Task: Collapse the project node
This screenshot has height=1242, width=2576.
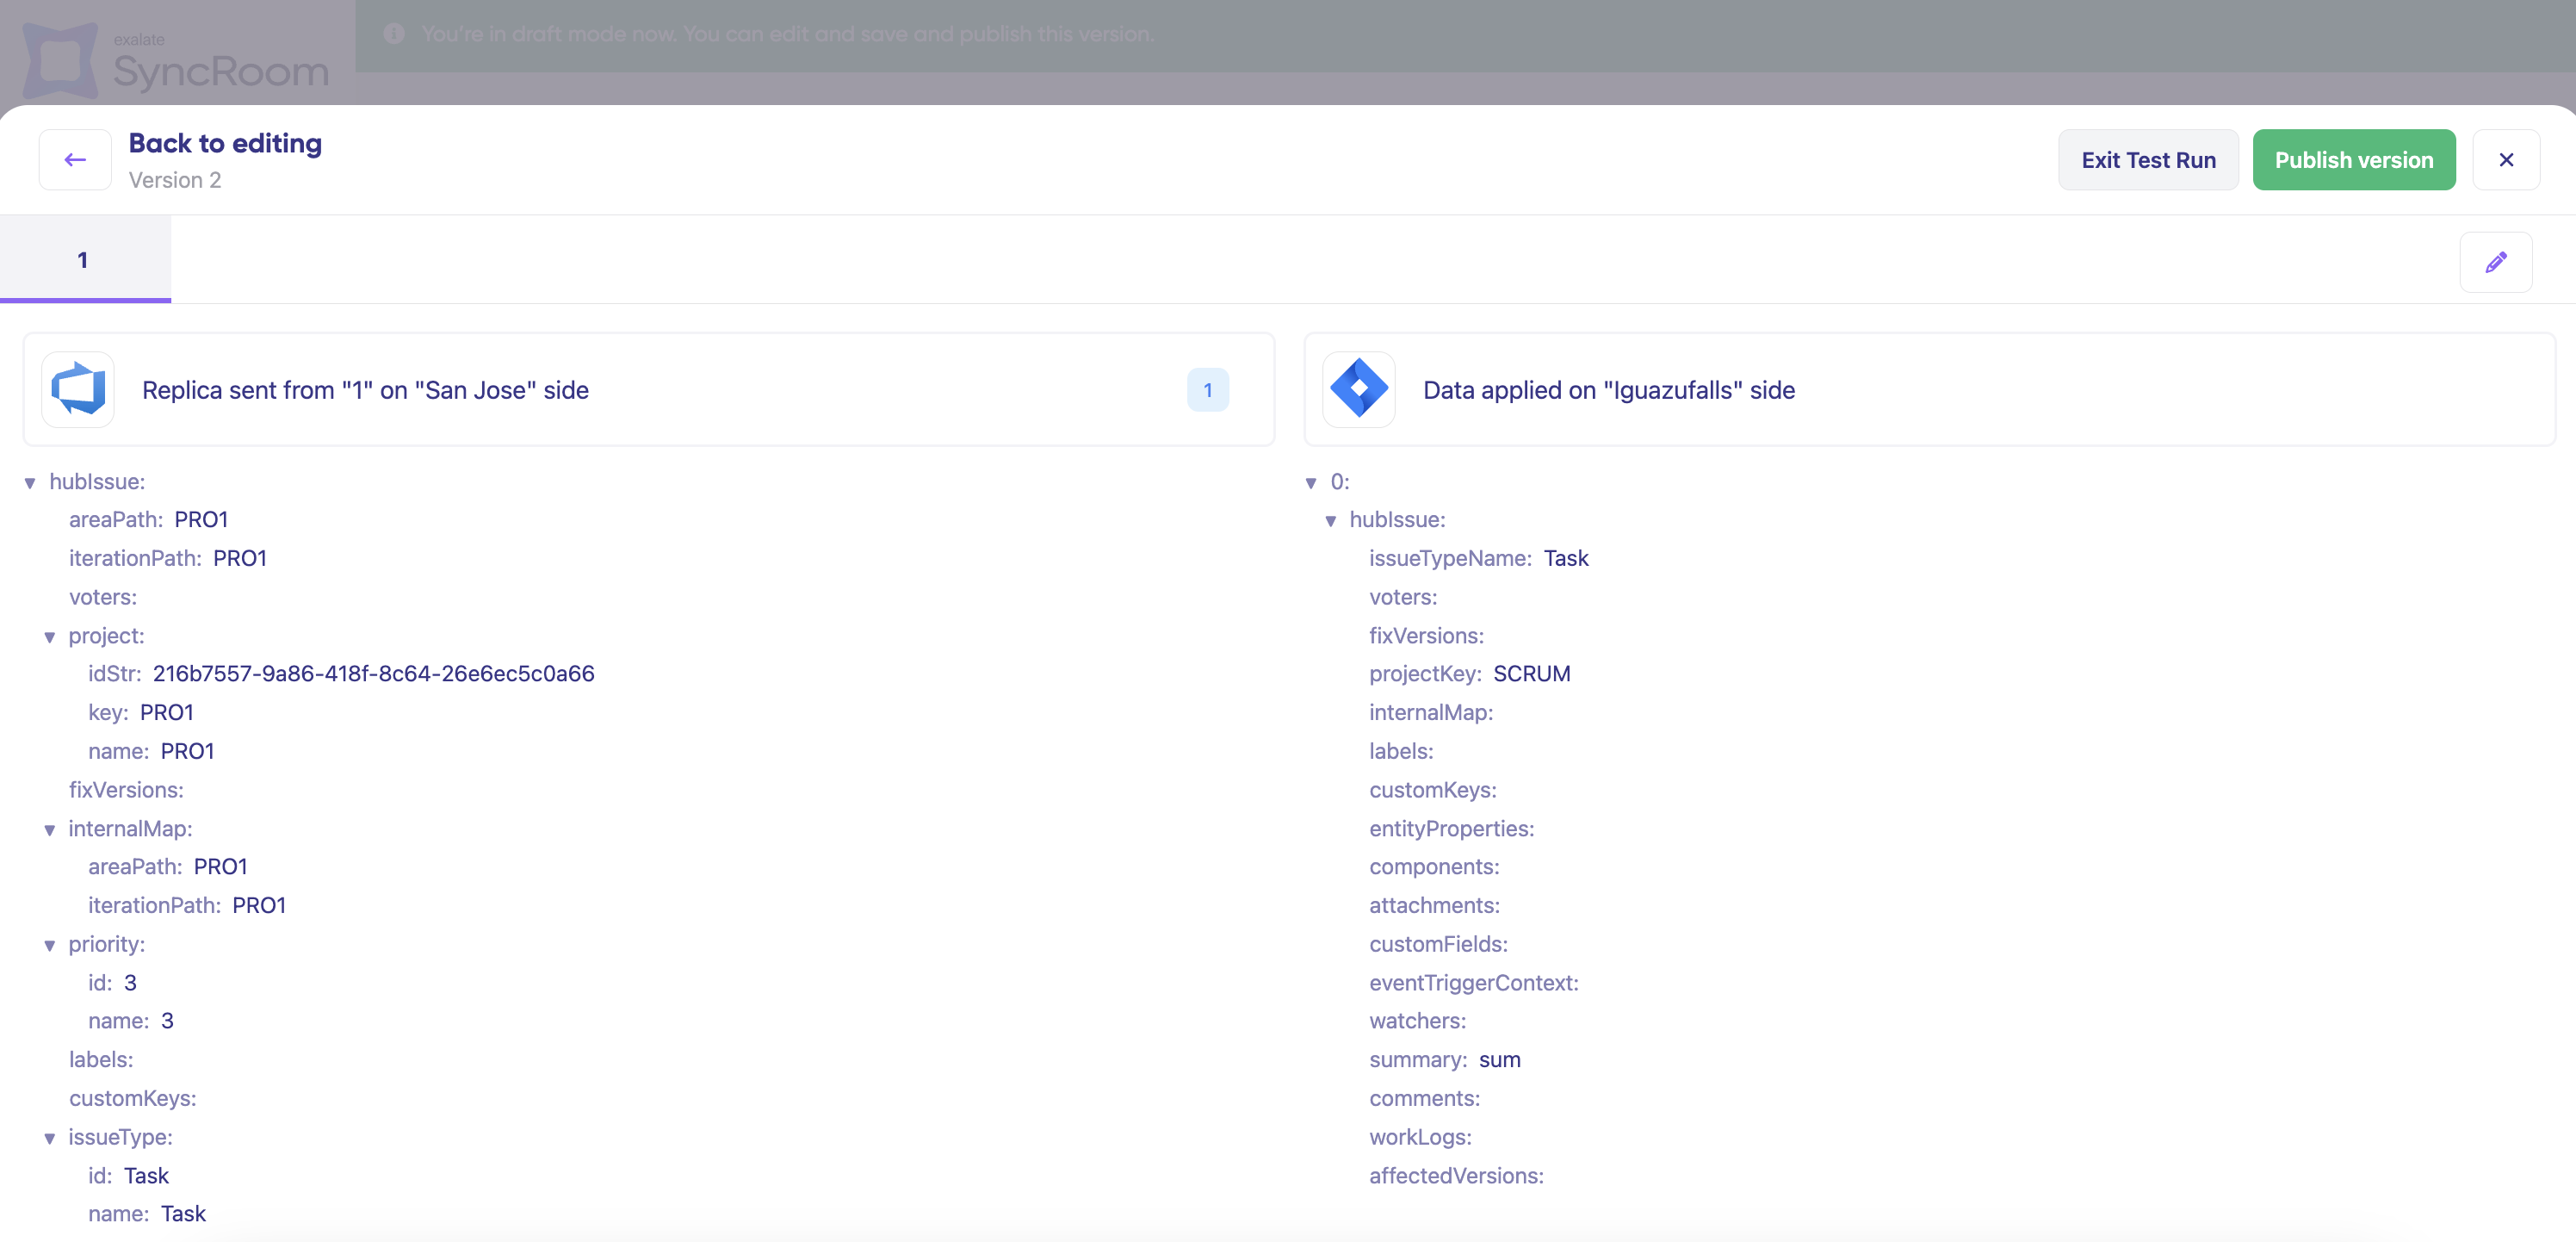Action: point(49,637)
